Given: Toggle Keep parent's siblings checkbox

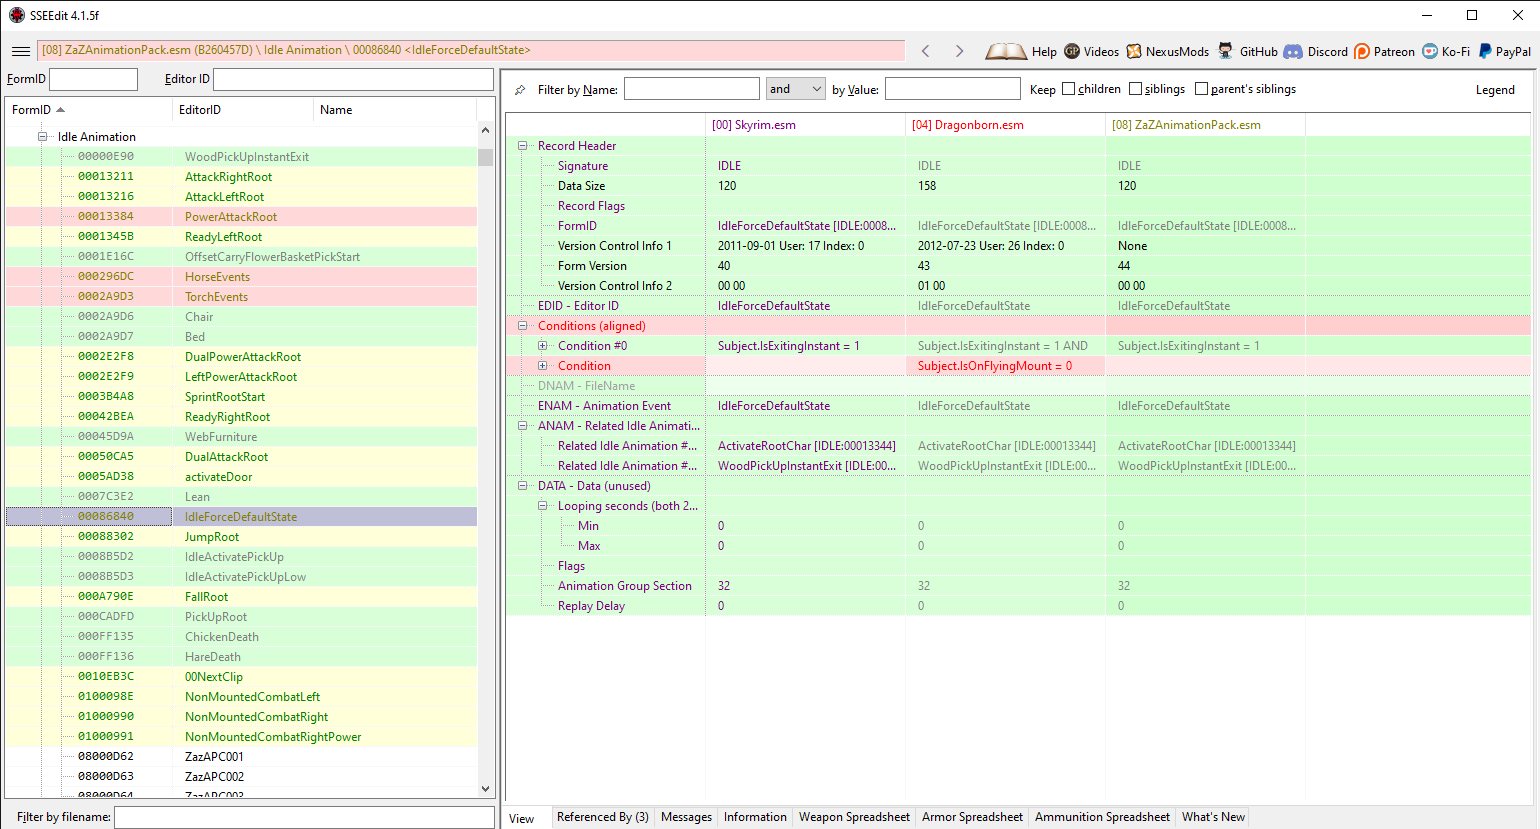Looking at the screenshot, I should click(x=1201, y=89).
